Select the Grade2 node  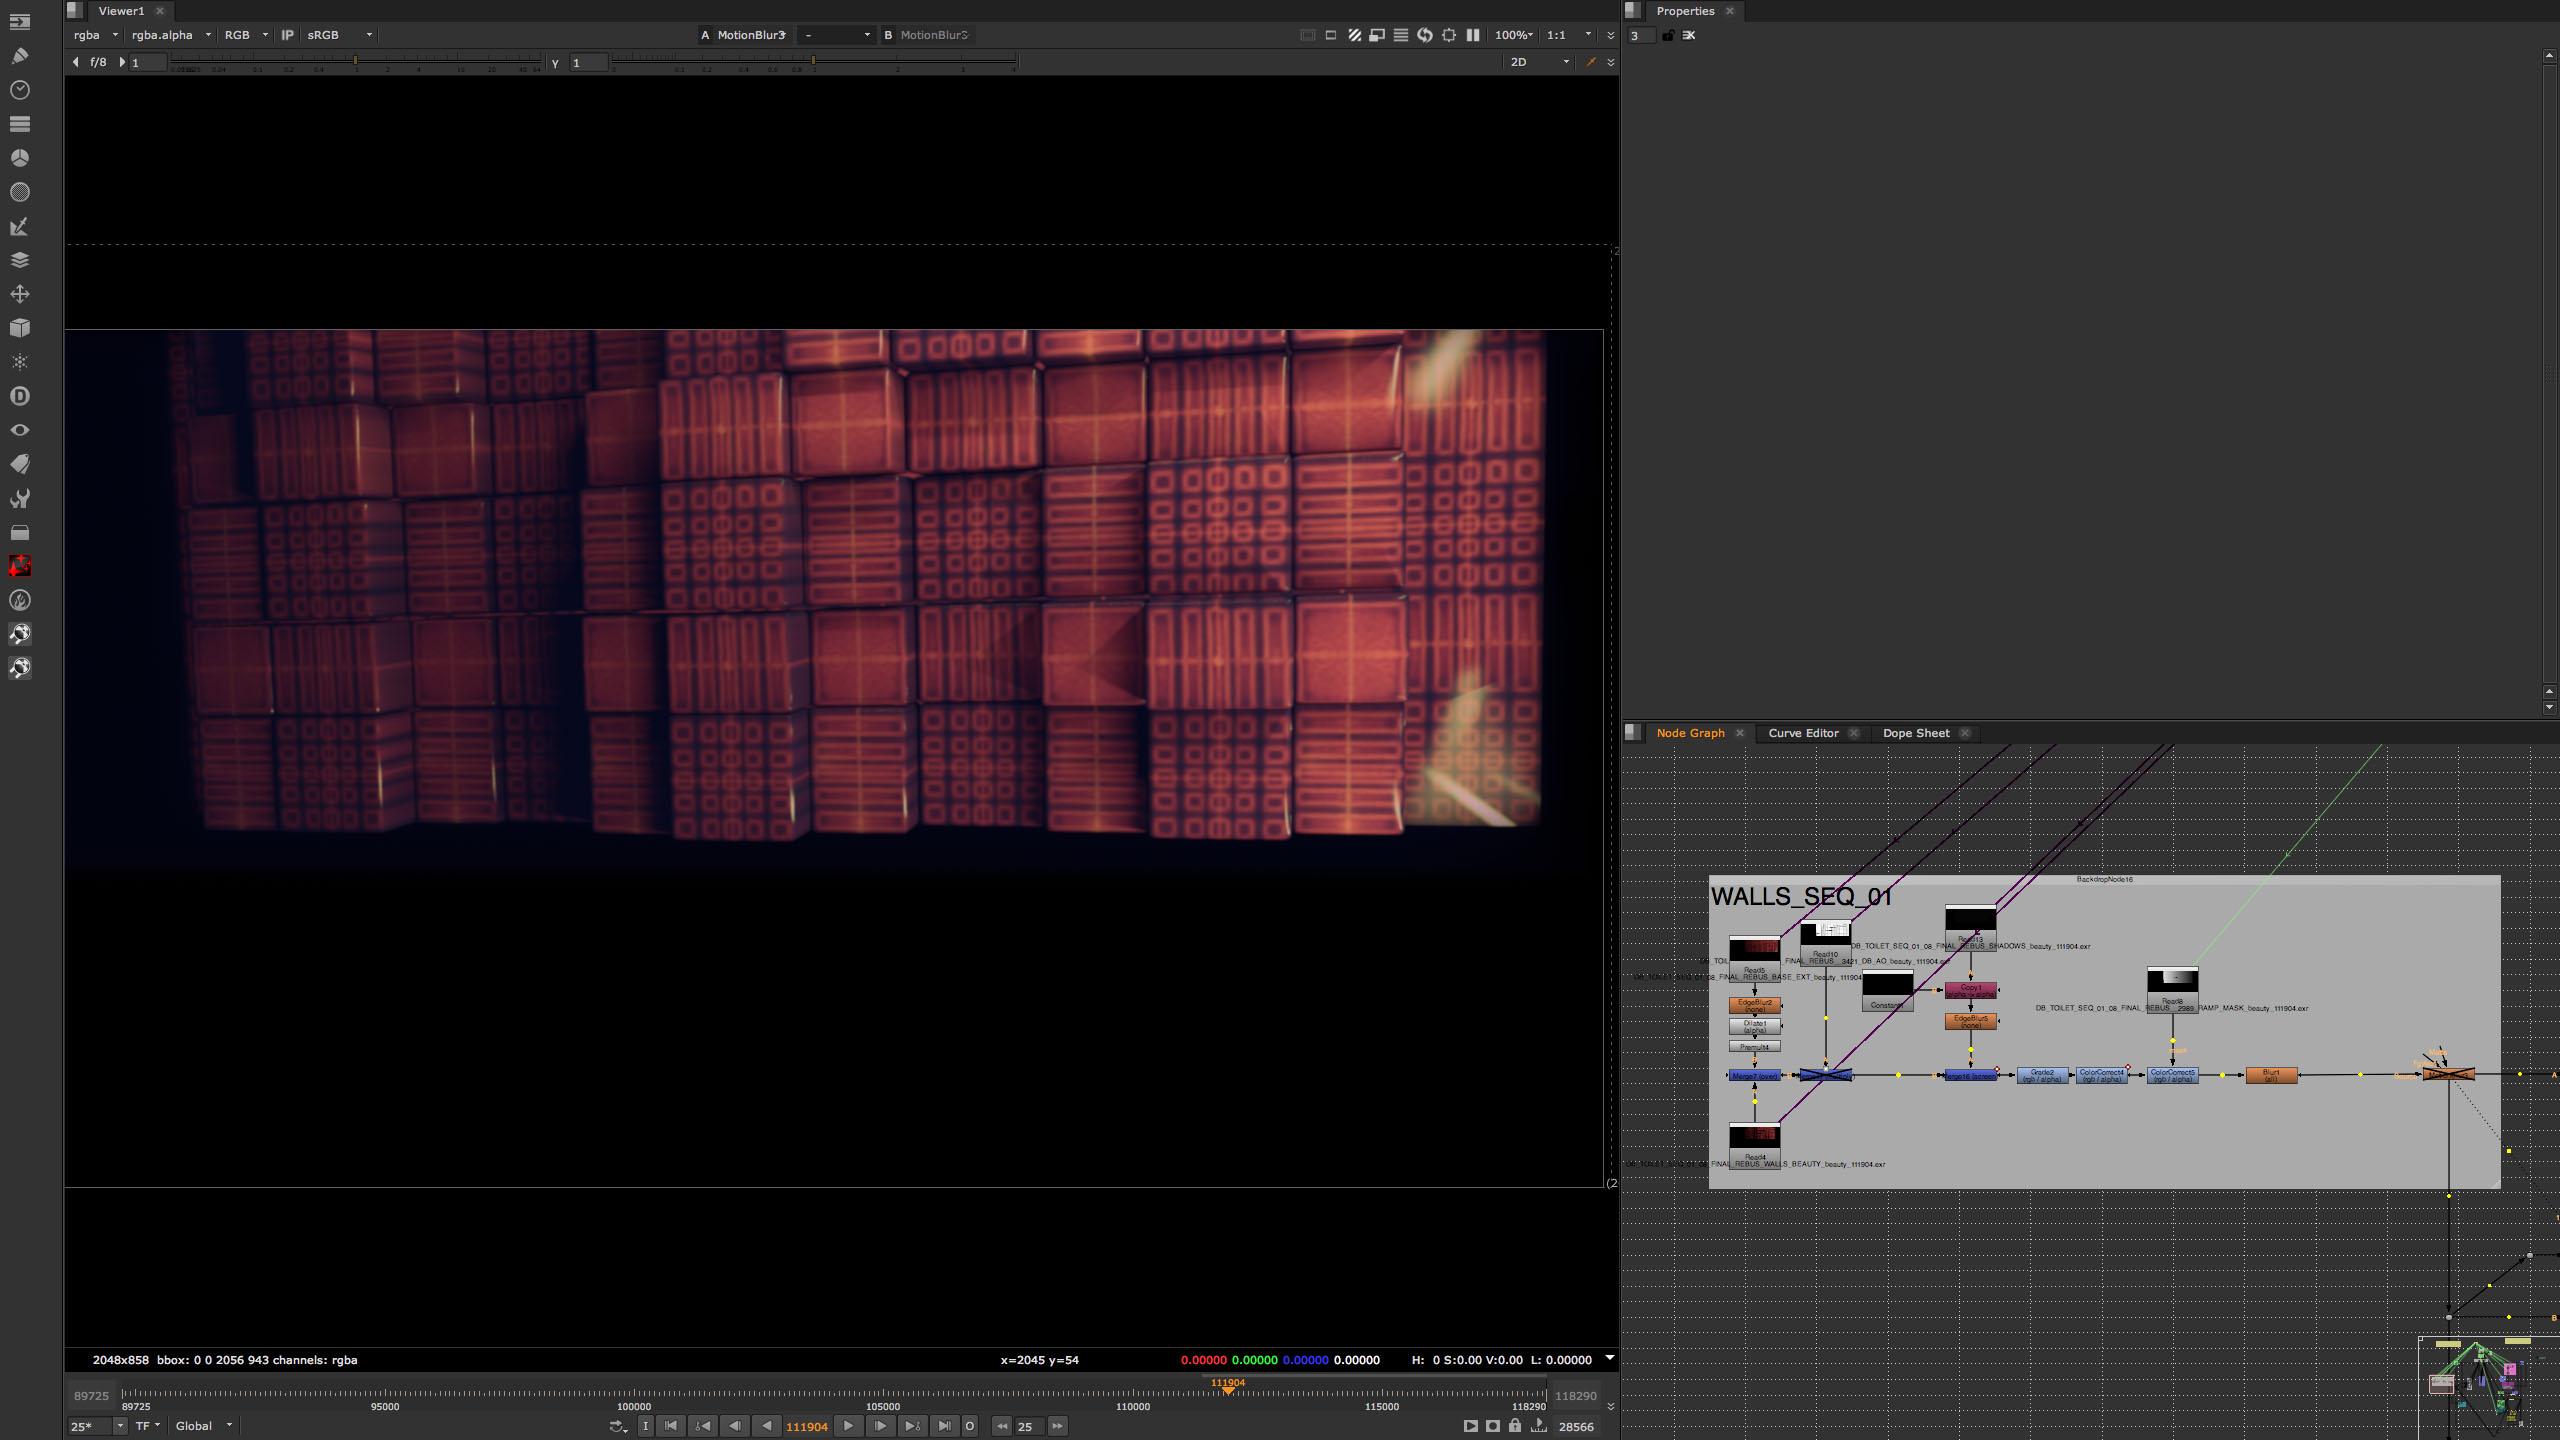(x=2042, y=1075)
